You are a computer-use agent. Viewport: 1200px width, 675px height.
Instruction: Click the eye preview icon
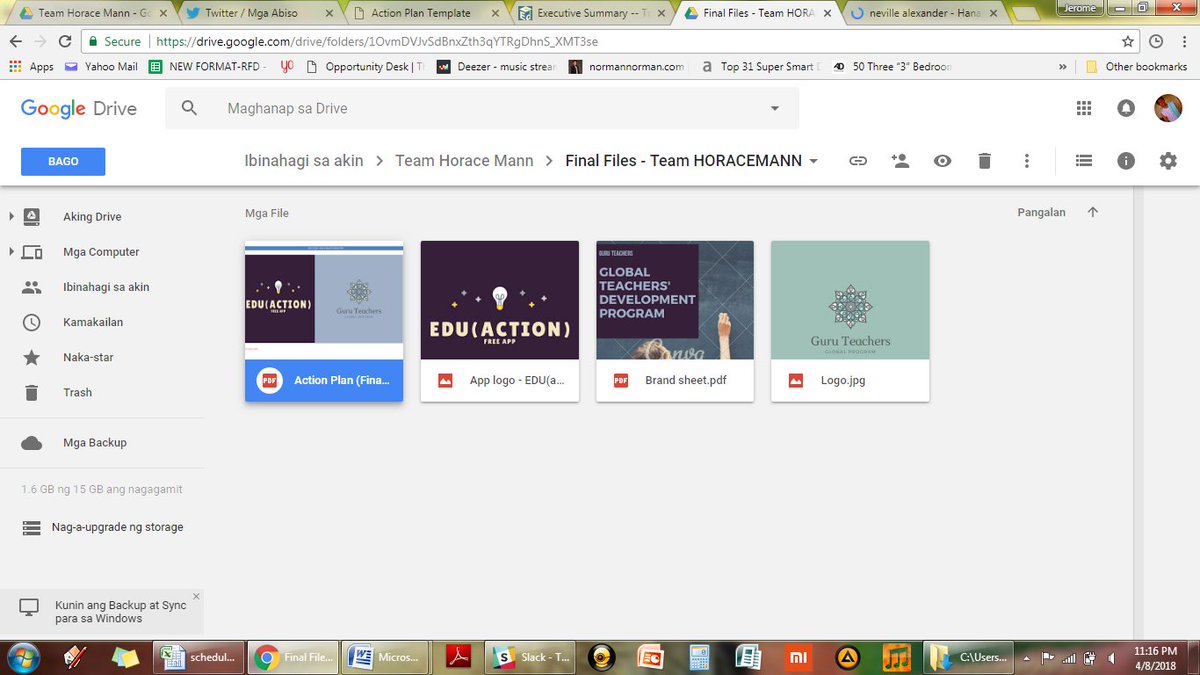pyautogui.click(x=942, y=161)
